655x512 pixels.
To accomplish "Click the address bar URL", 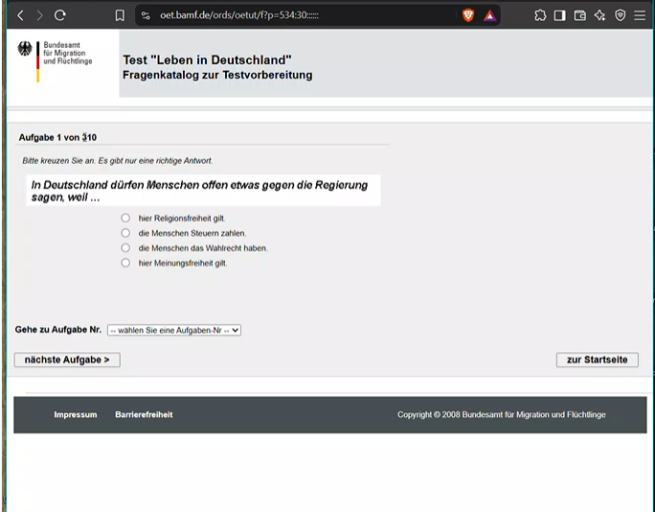I will (x=239, y=15).
